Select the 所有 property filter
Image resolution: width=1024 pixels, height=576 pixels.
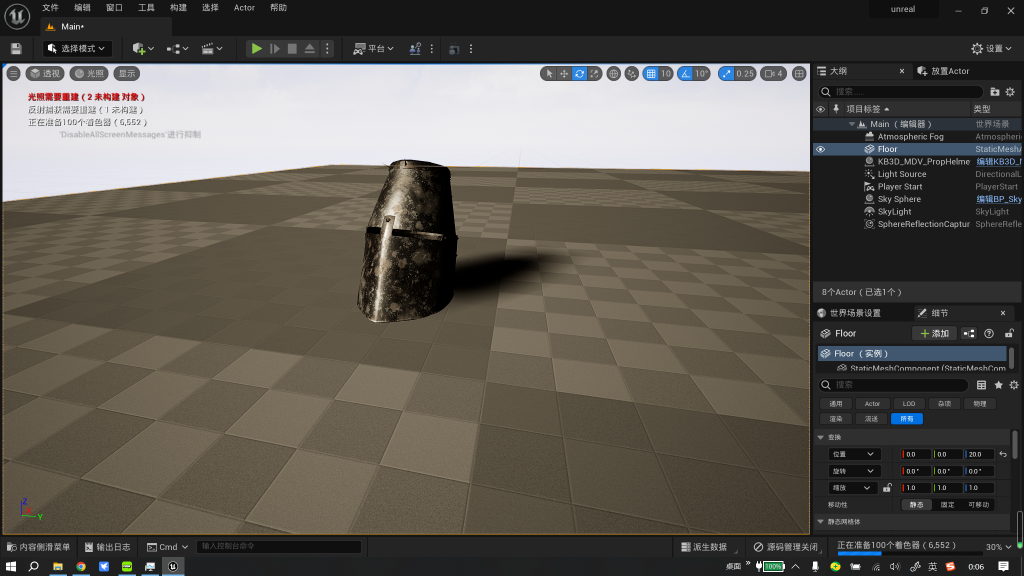[907, 419]
